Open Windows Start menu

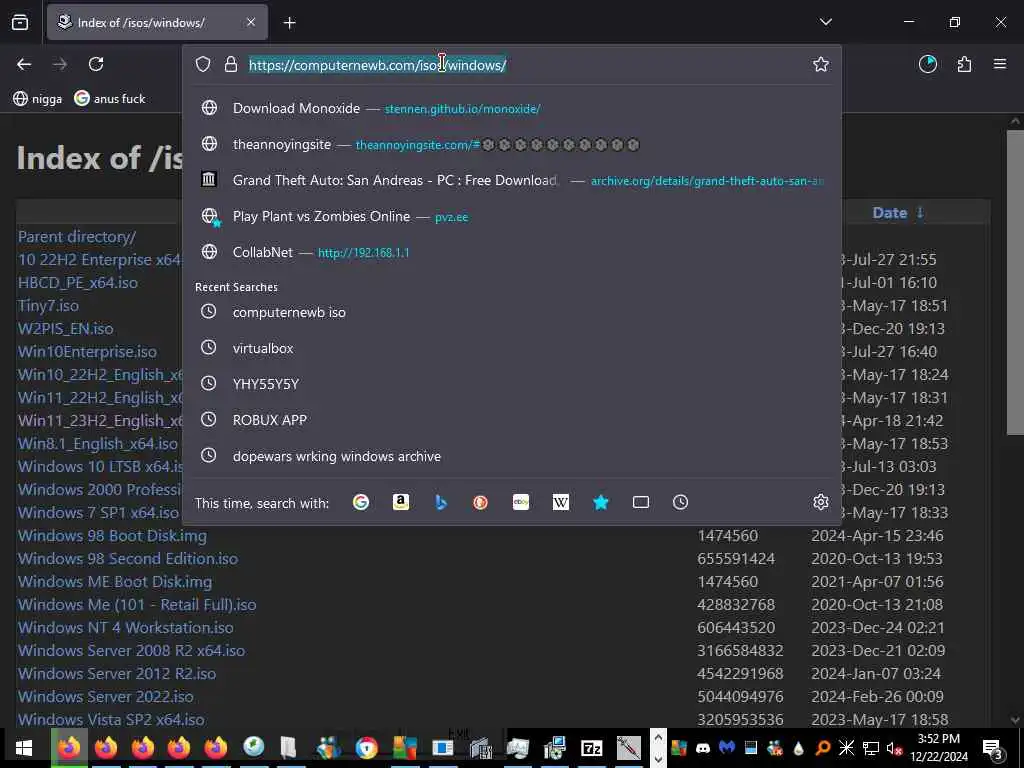[24, 748]
